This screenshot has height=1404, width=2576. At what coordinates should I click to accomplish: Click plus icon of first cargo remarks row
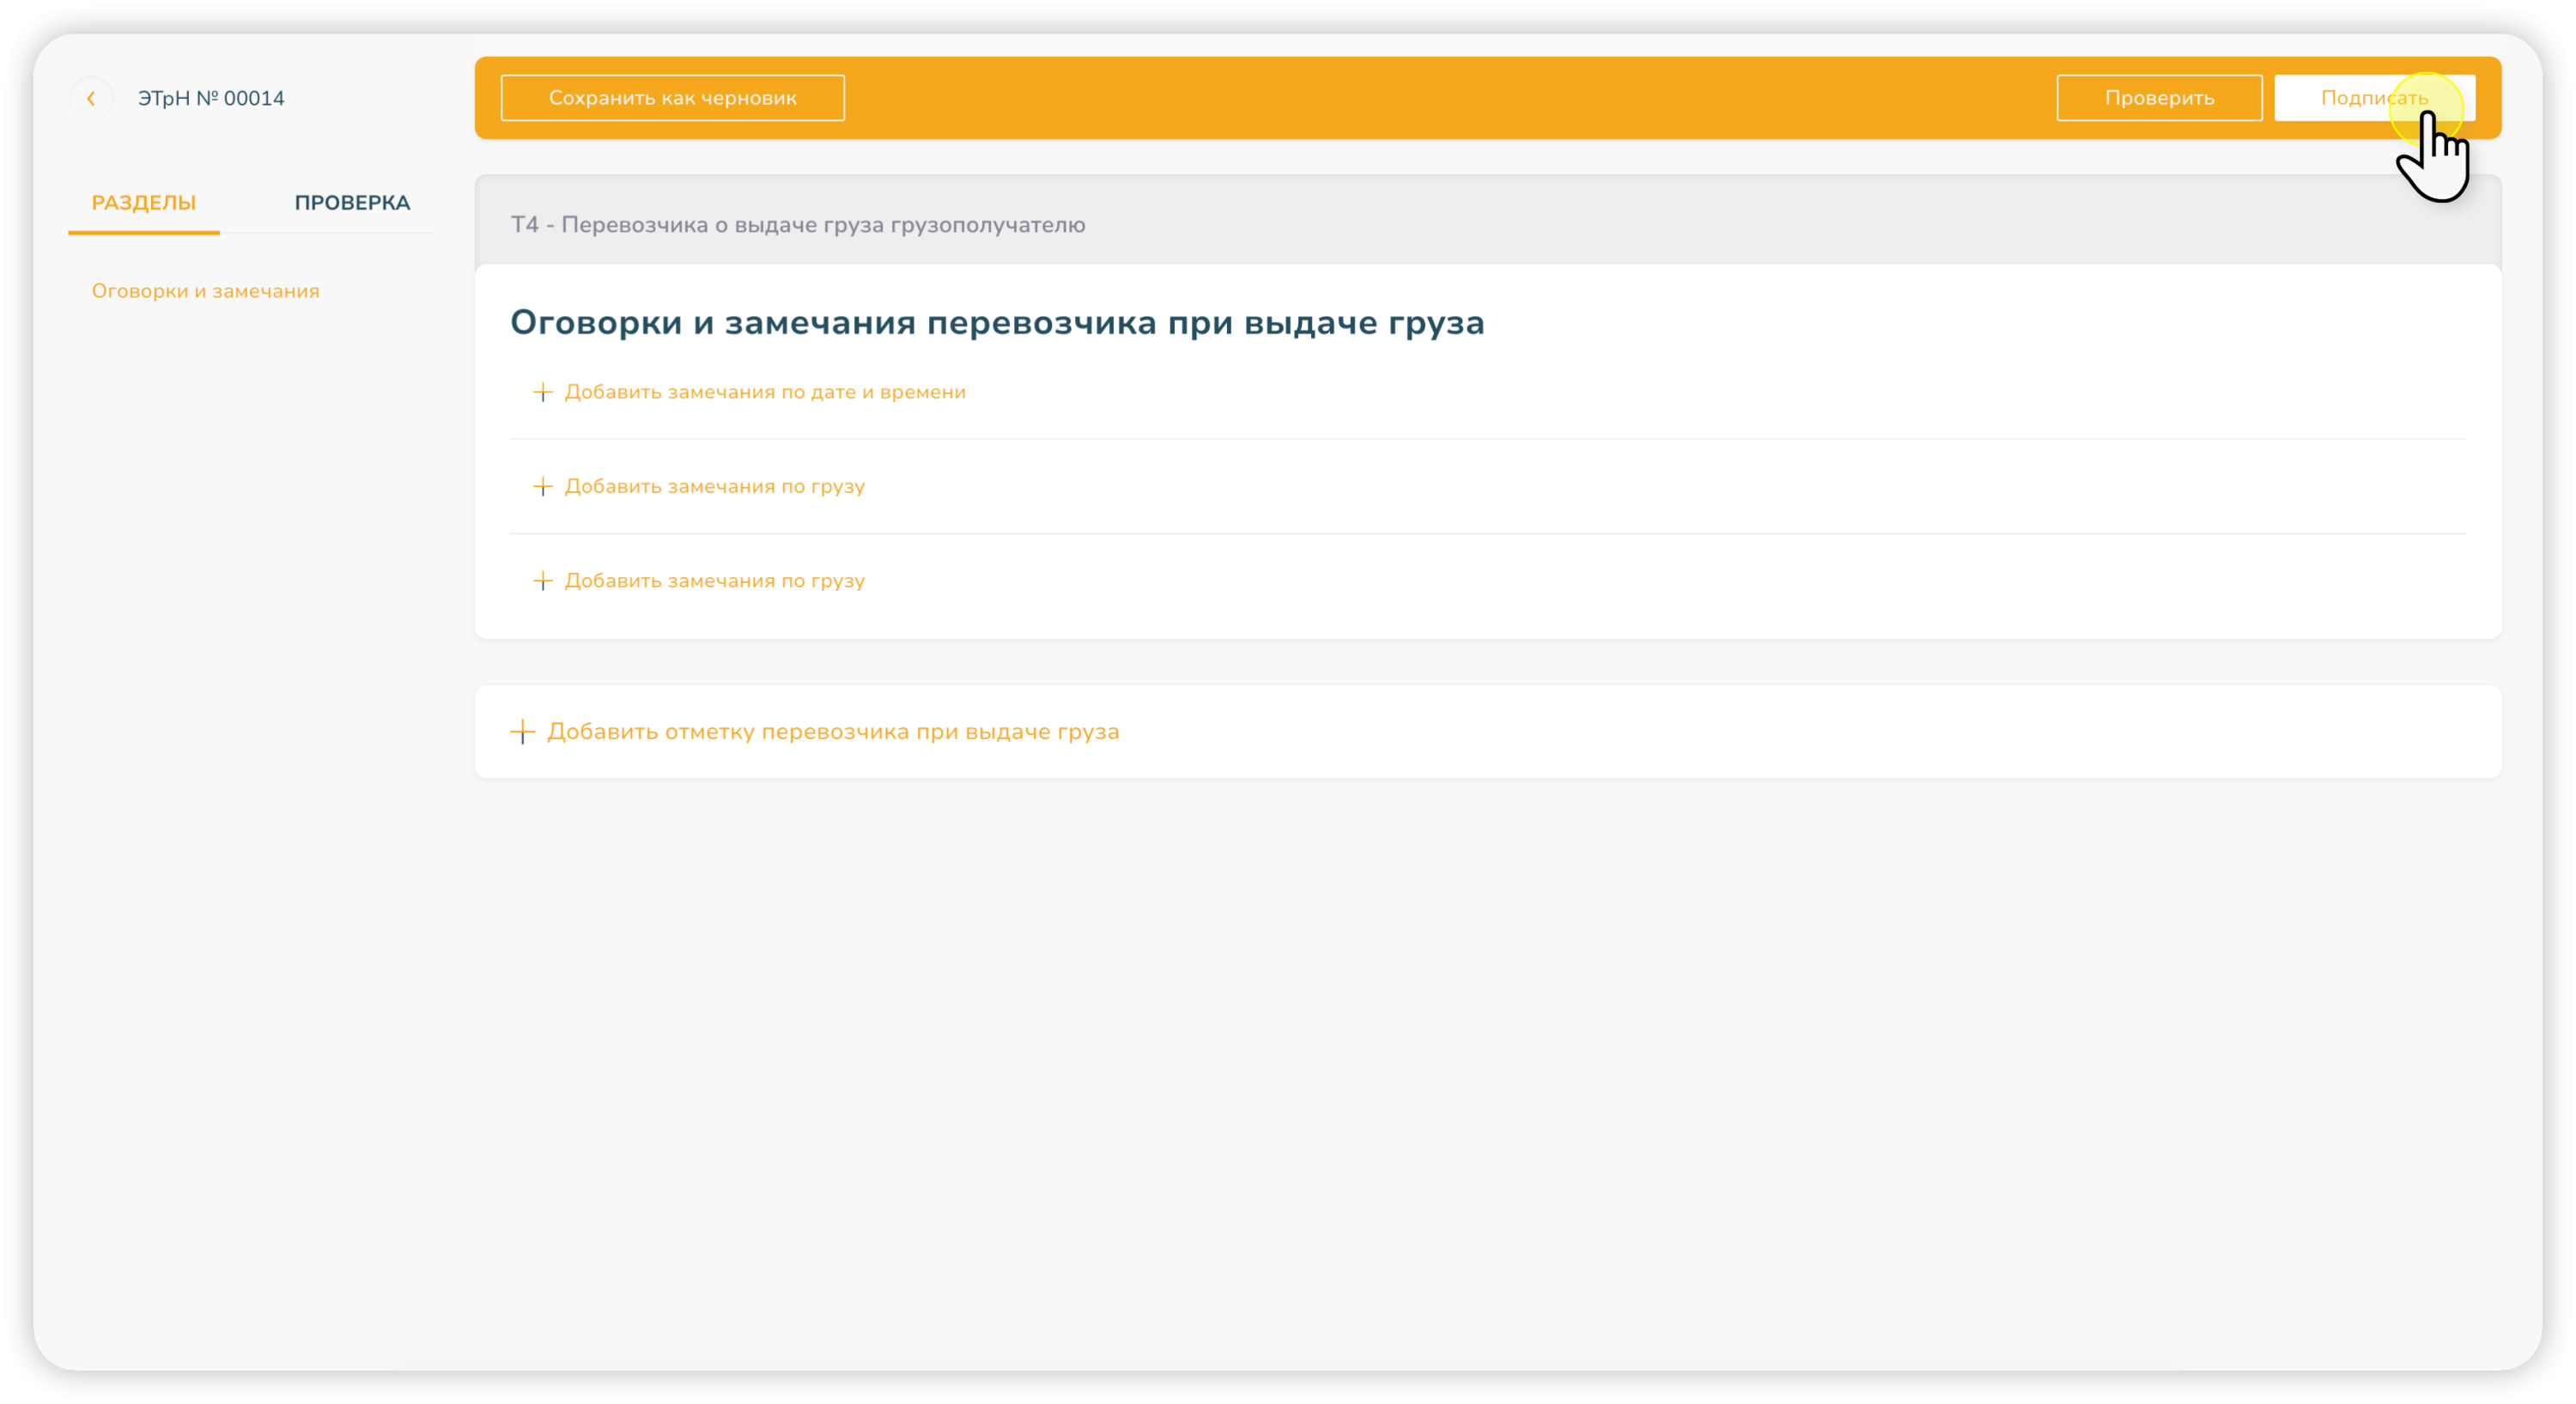(542, 487)
